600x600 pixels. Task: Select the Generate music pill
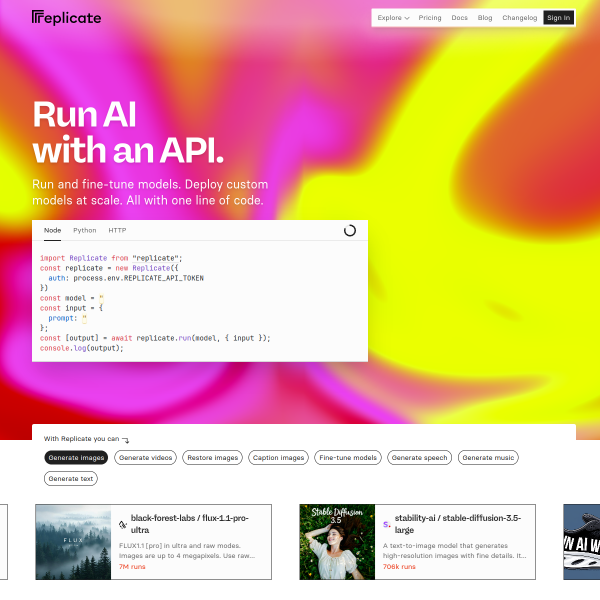coord(488,458)
